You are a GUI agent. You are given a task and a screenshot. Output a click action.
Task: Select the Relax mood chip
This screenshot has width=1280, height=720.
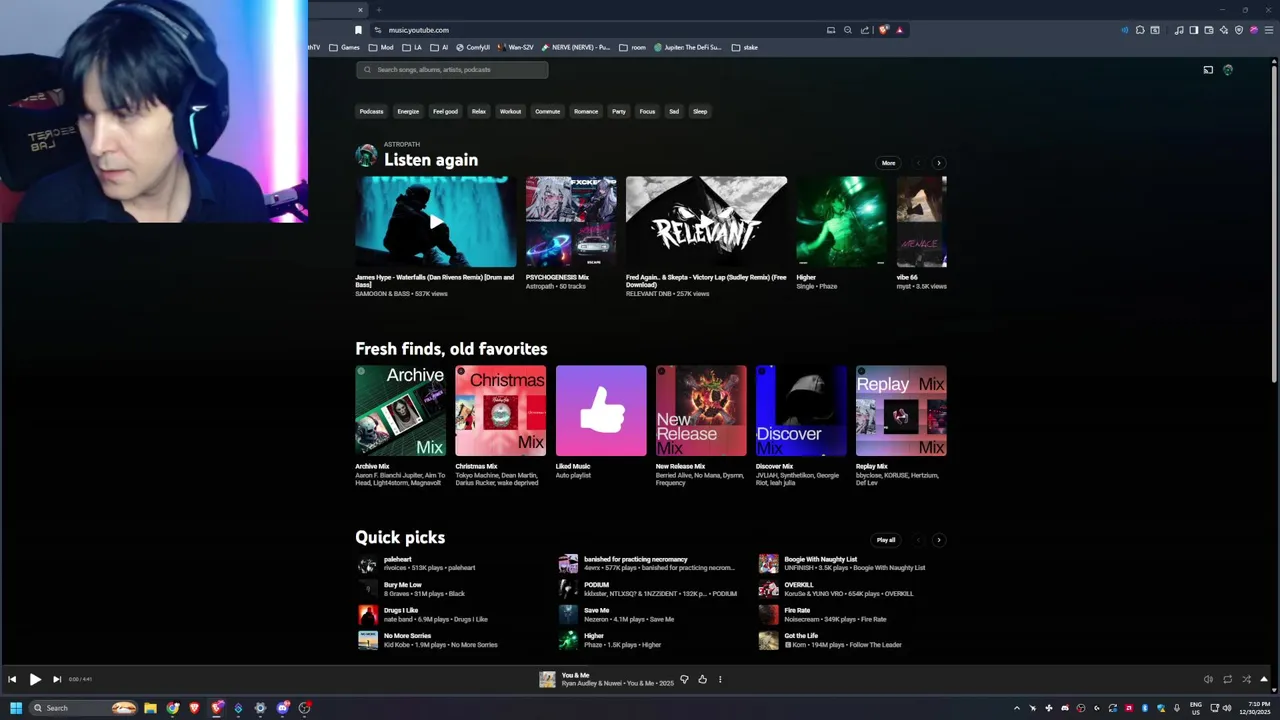pyautogui.click(x=479, y=111)
